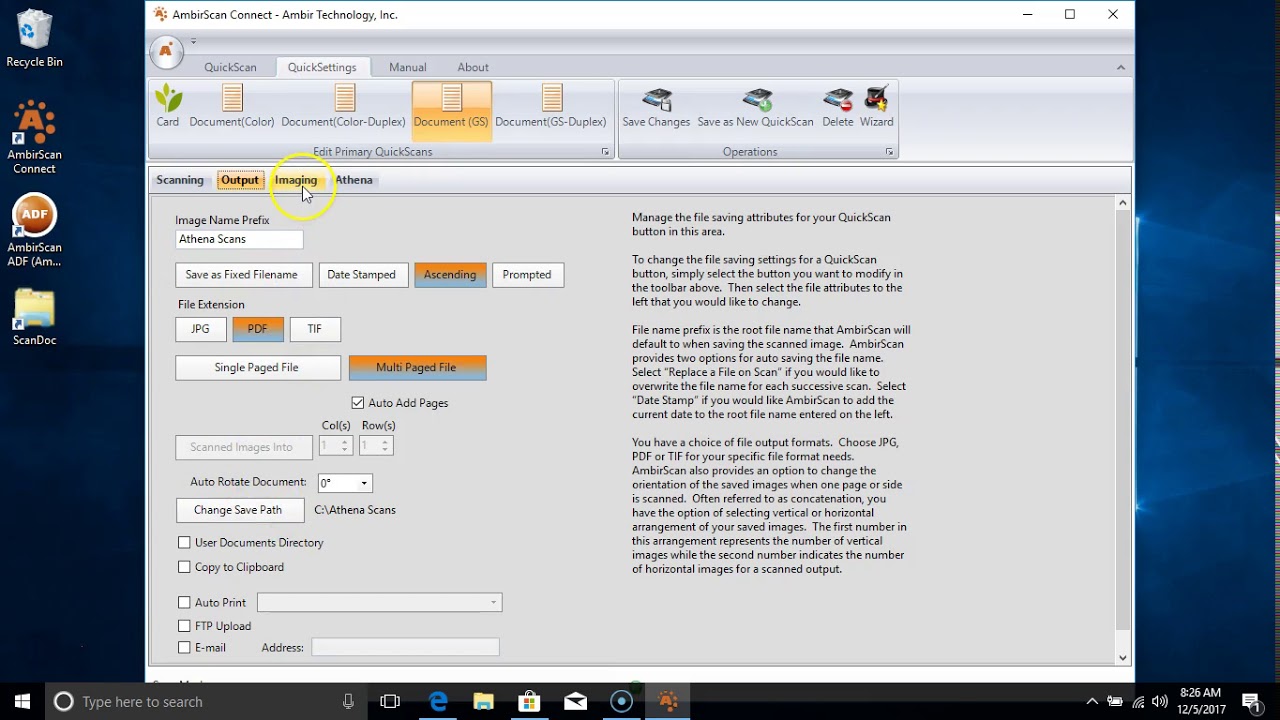1280x720 pixels.
Task: Click the settings panel scroll down arrow
Action: coord(1122,657)
